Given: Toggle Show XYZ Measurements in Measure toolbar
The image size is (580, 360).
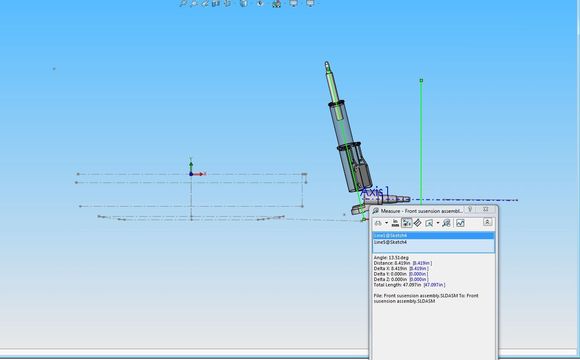Looking at the screenshot, I should (407, 223).
